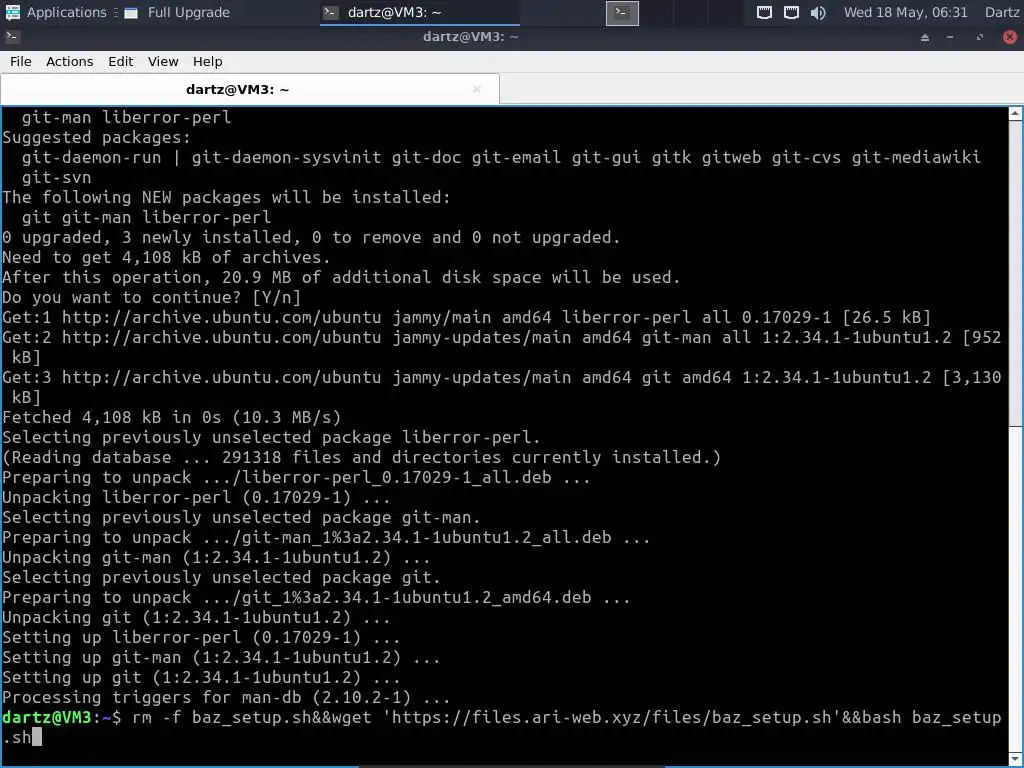The image size is (1024, 768).
Task: Click the 'Need to get 4,108 kB' line
Action: [167, 257]
